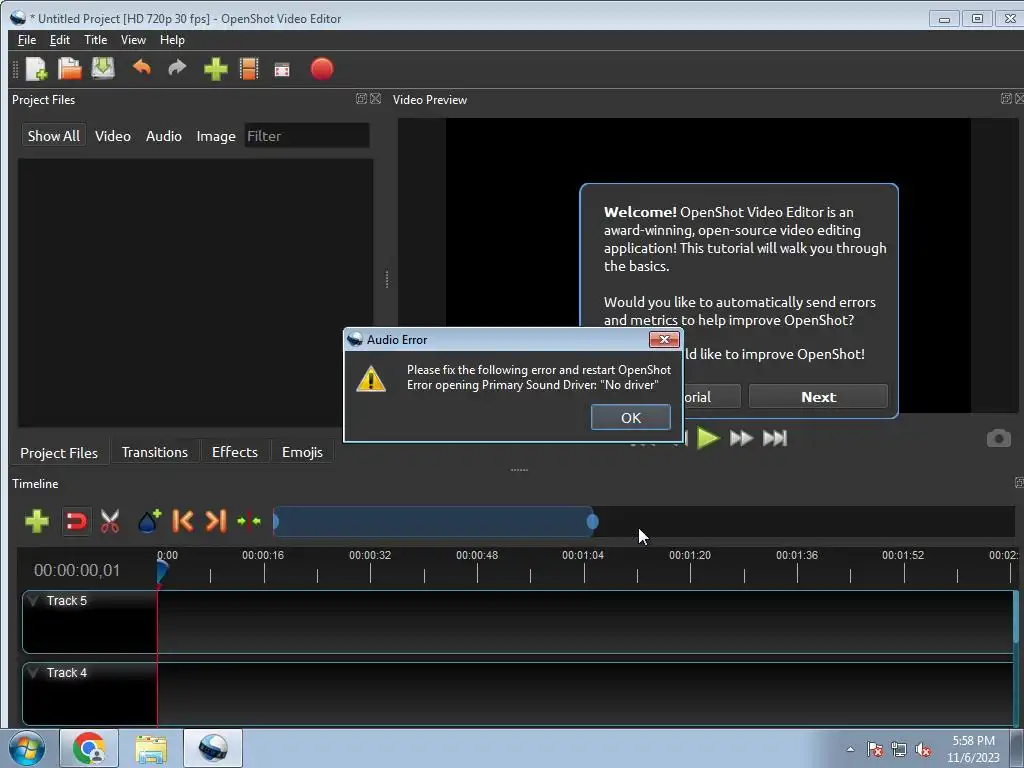Screen dimensions: 1024x768
Task: Click Next in the welcome tutorial
Action: coord(818,397)
